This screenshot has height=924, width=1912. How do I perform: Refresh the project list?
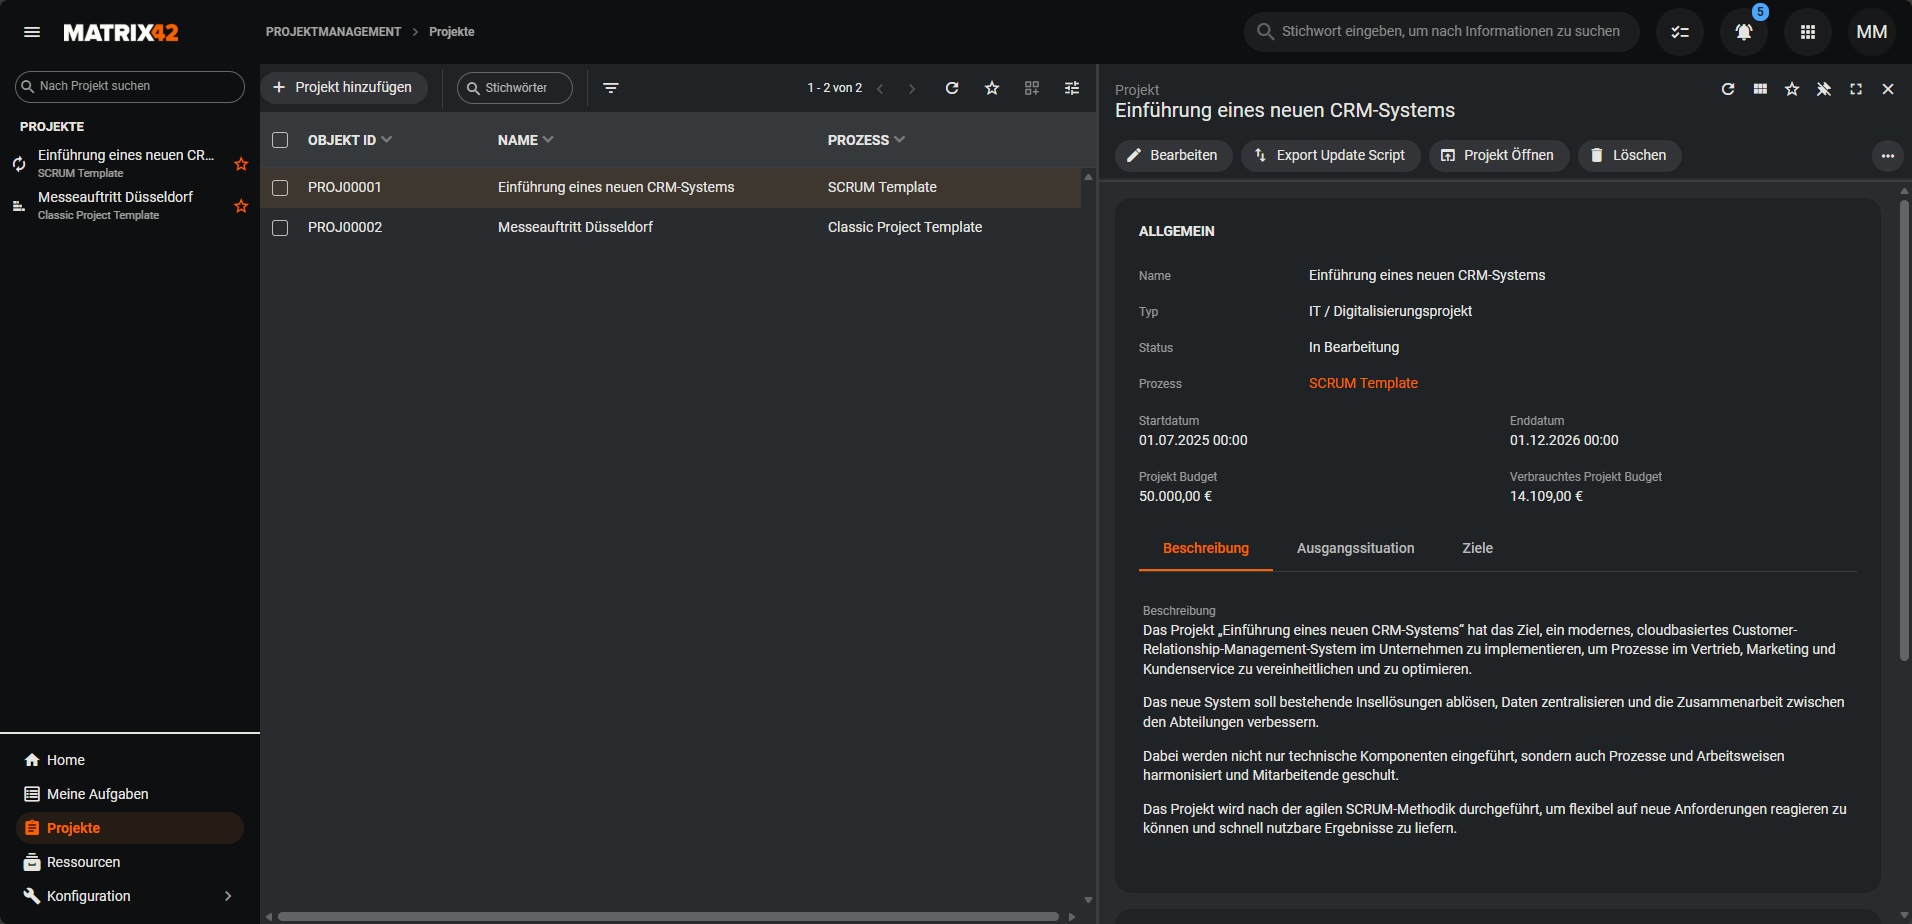952,88
